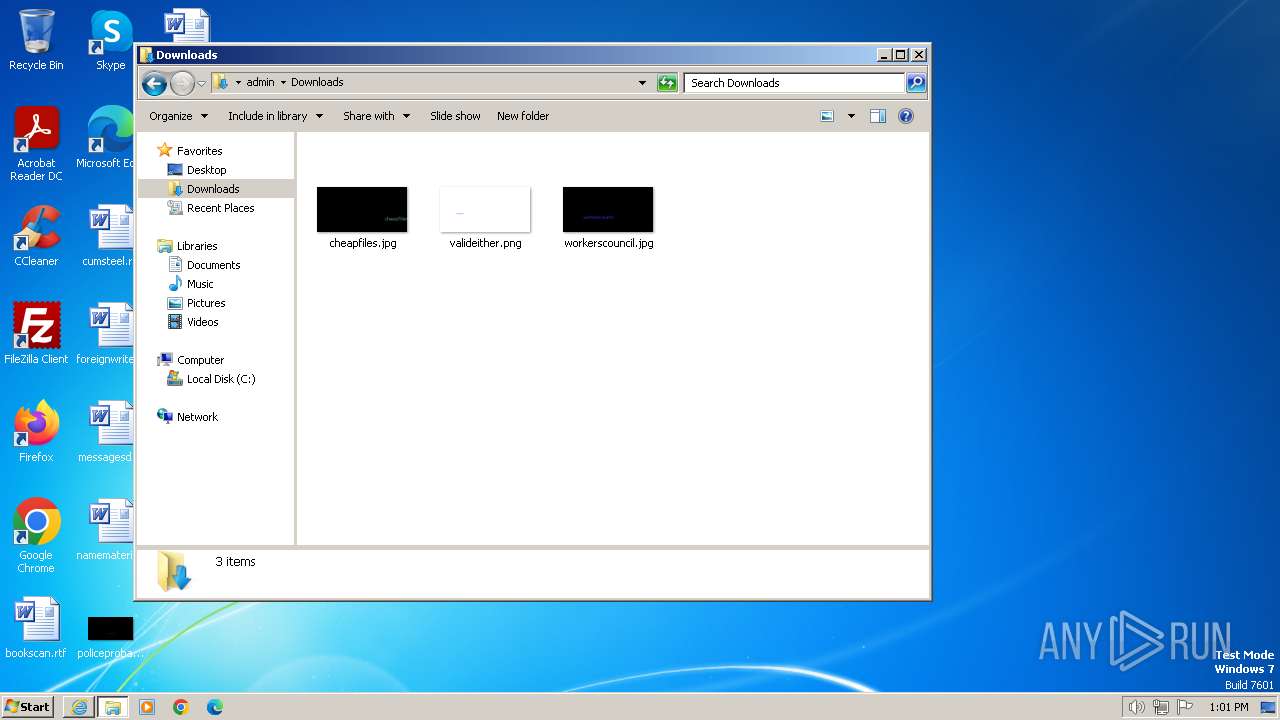1280x720 pixels.
Task: Create a New folder
Action: point(523,116)
